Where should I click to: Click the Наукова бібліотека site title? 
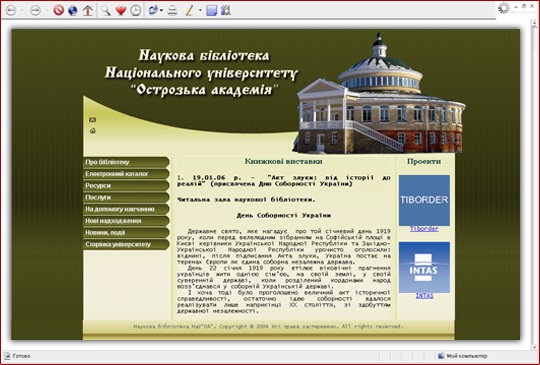click(x=201, y=72)
